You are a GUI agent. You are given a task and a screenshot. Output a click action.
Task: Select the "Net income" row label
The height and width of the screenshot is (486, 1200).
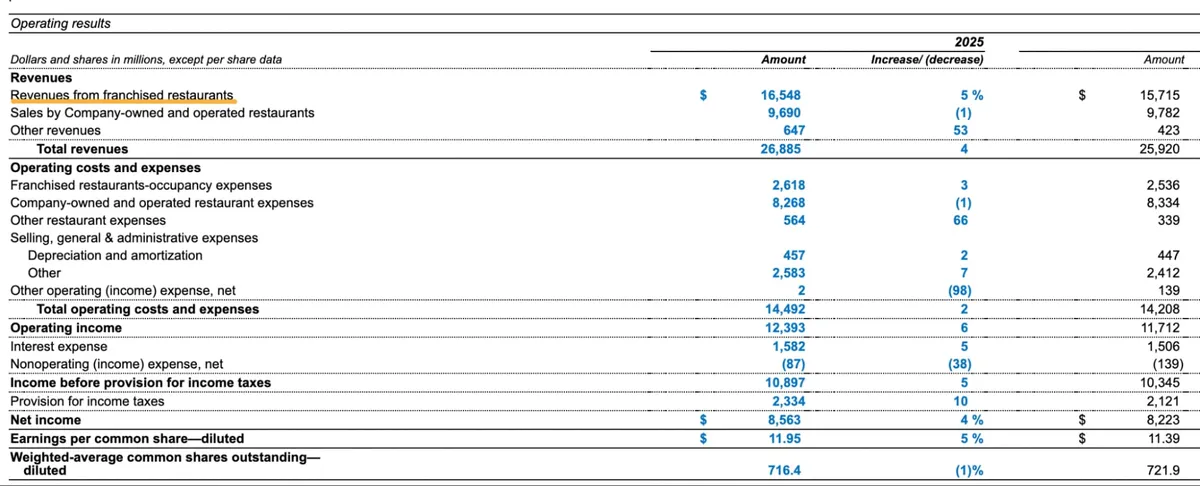click(x=46, y=420)
